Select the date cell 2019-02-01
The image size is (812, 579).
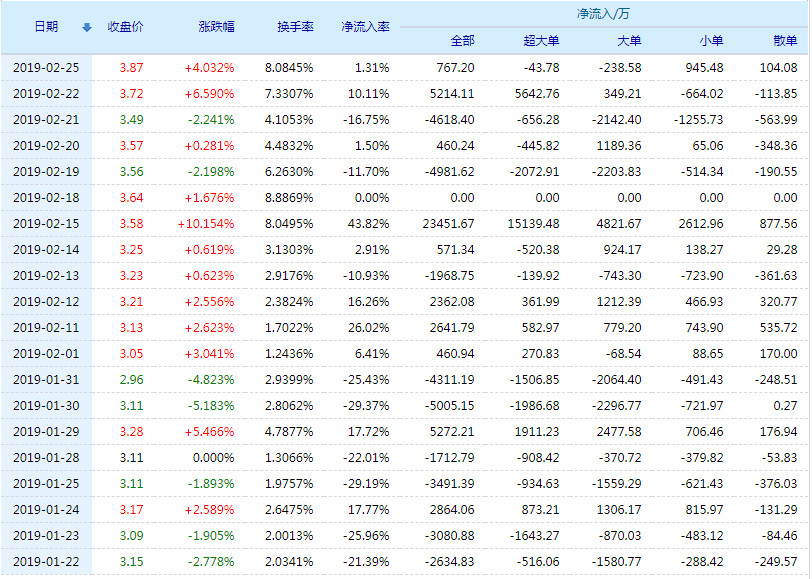46,354
